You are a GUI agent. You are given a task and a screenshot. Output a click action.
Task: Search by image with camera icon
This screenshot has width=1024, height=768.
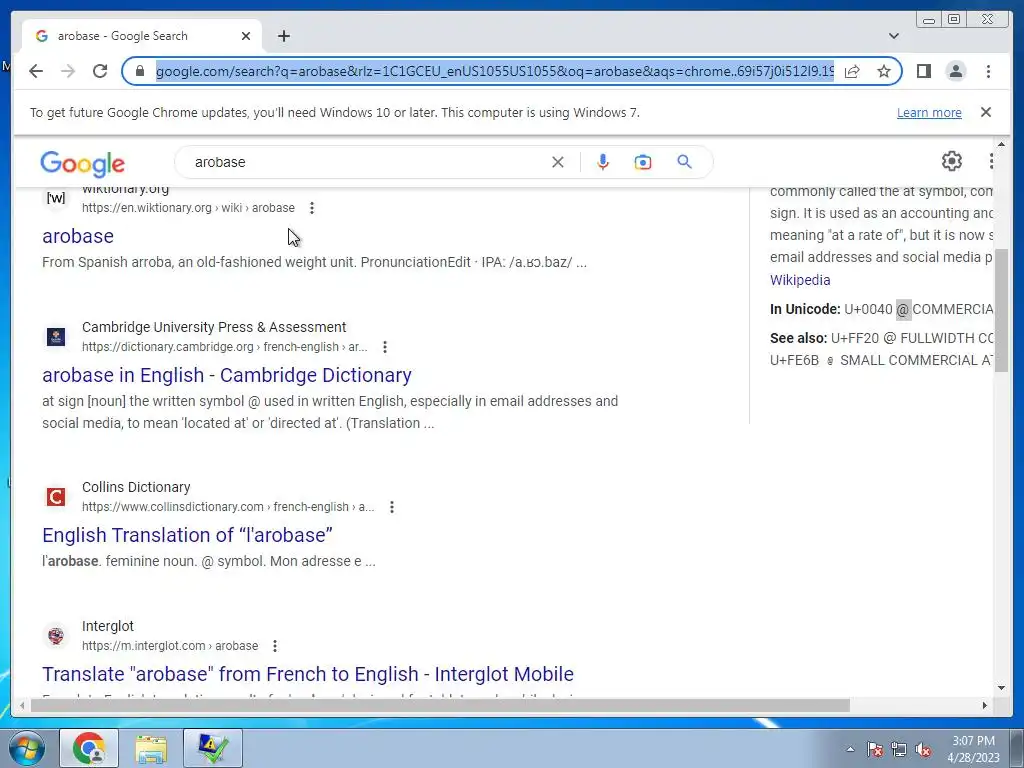(x=643, y=162)
